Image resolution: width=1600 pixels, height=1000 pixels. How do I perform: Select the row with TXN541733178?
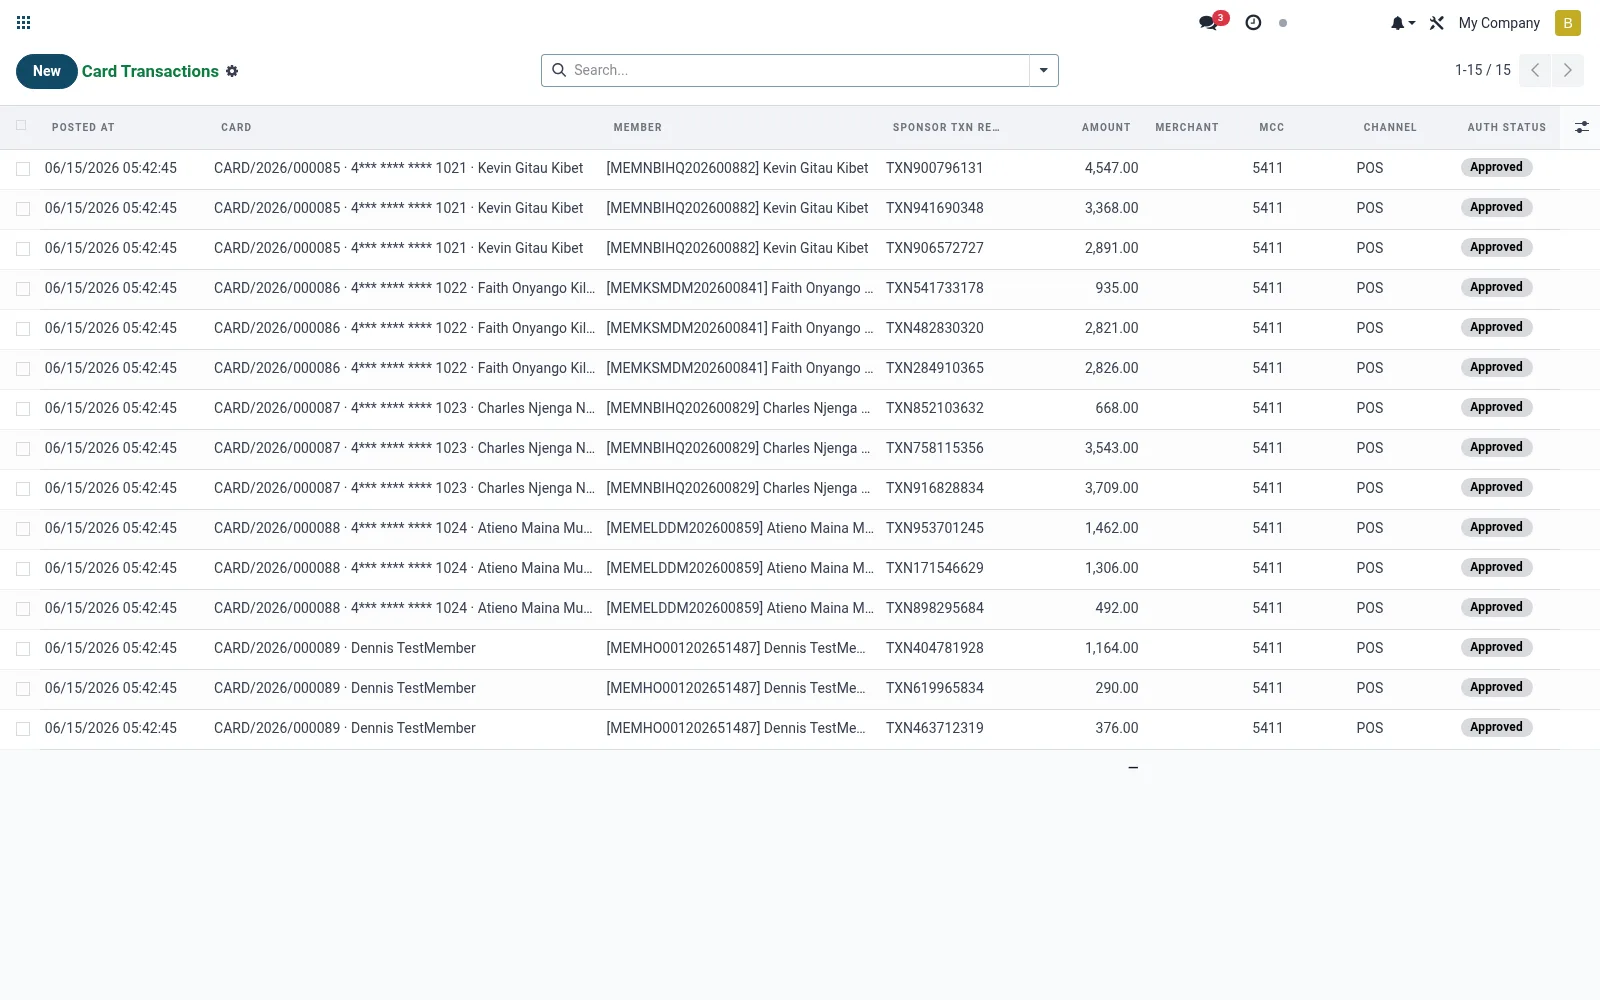click(x=23, y=289)
